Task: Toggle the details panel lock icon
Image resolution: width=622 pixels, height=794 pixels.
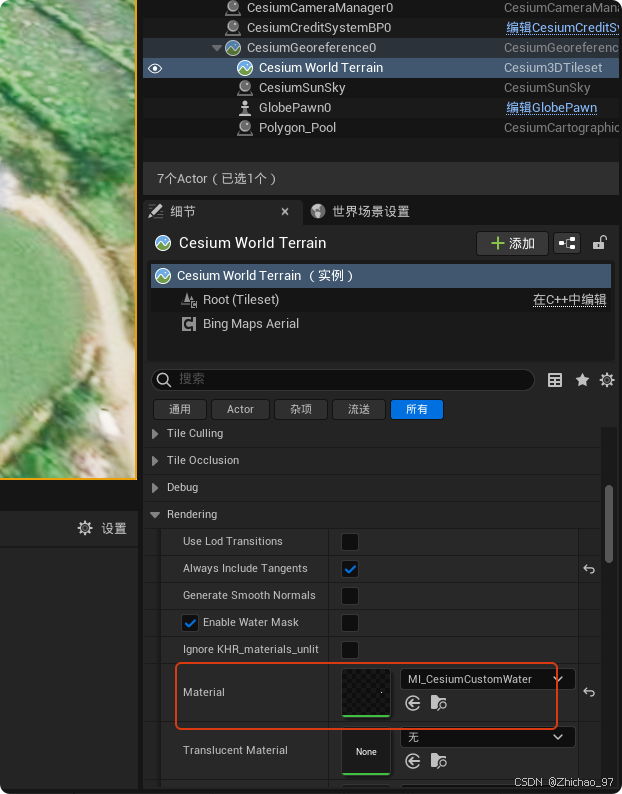Action: (x=600, y=243)
